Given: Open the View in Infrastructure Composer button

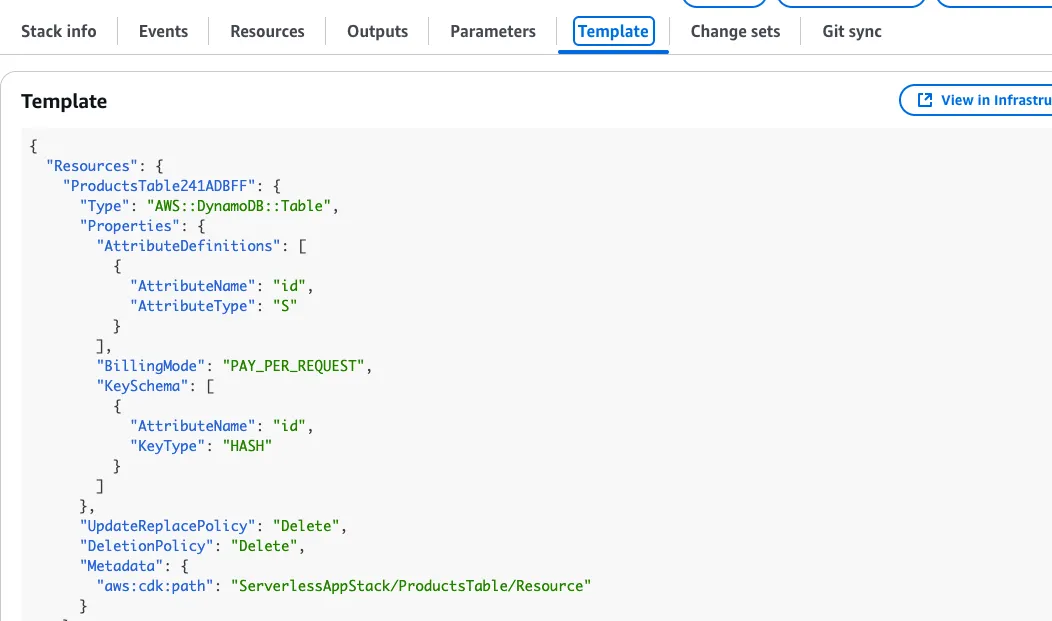Looking at the screenshot, I should [x=976, y=100].
